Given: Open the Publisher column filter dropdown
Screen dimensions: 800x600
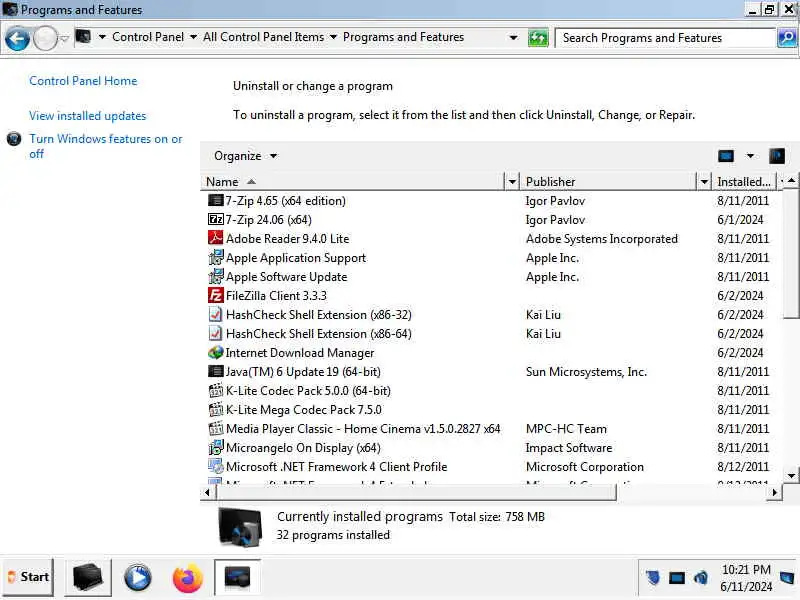Looking at the screenshot, I should pos(704,182).
